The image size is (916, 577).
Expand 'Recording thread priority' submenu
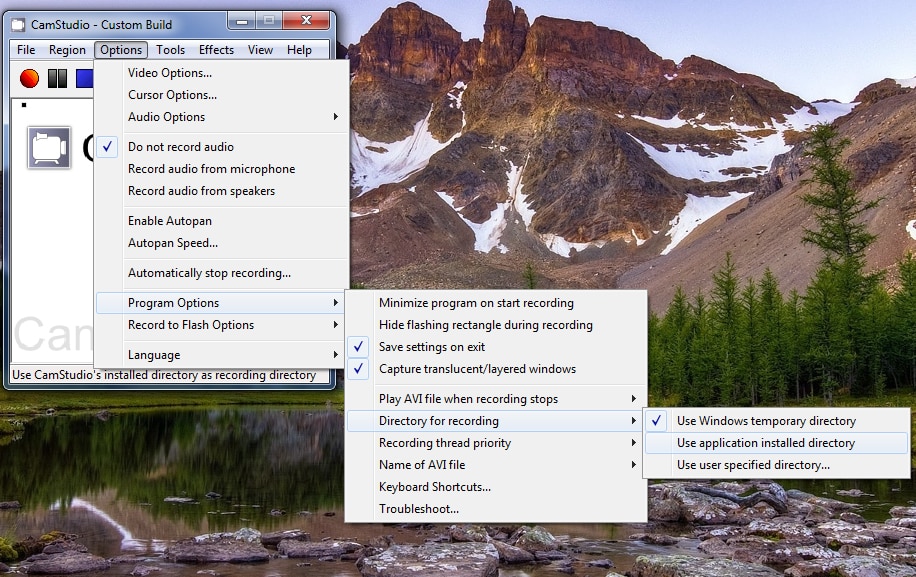[445, 443]
